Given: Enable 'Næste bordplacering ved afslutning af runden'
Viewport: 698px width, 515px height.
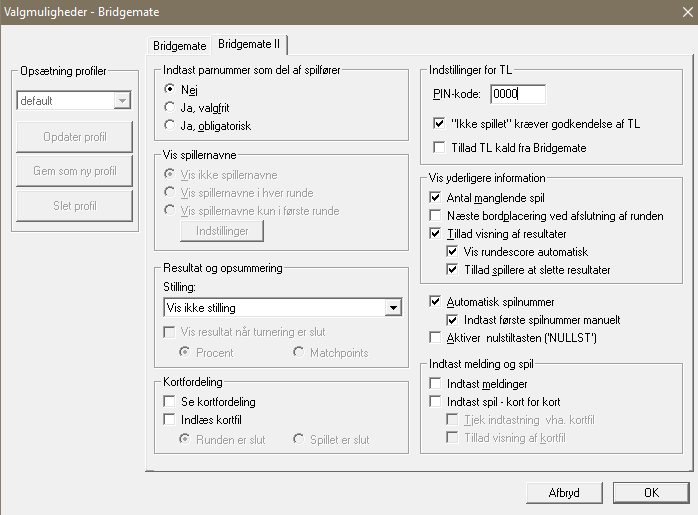Looking at the screenshot, I should pyautogui.click(x=435, y=216).
